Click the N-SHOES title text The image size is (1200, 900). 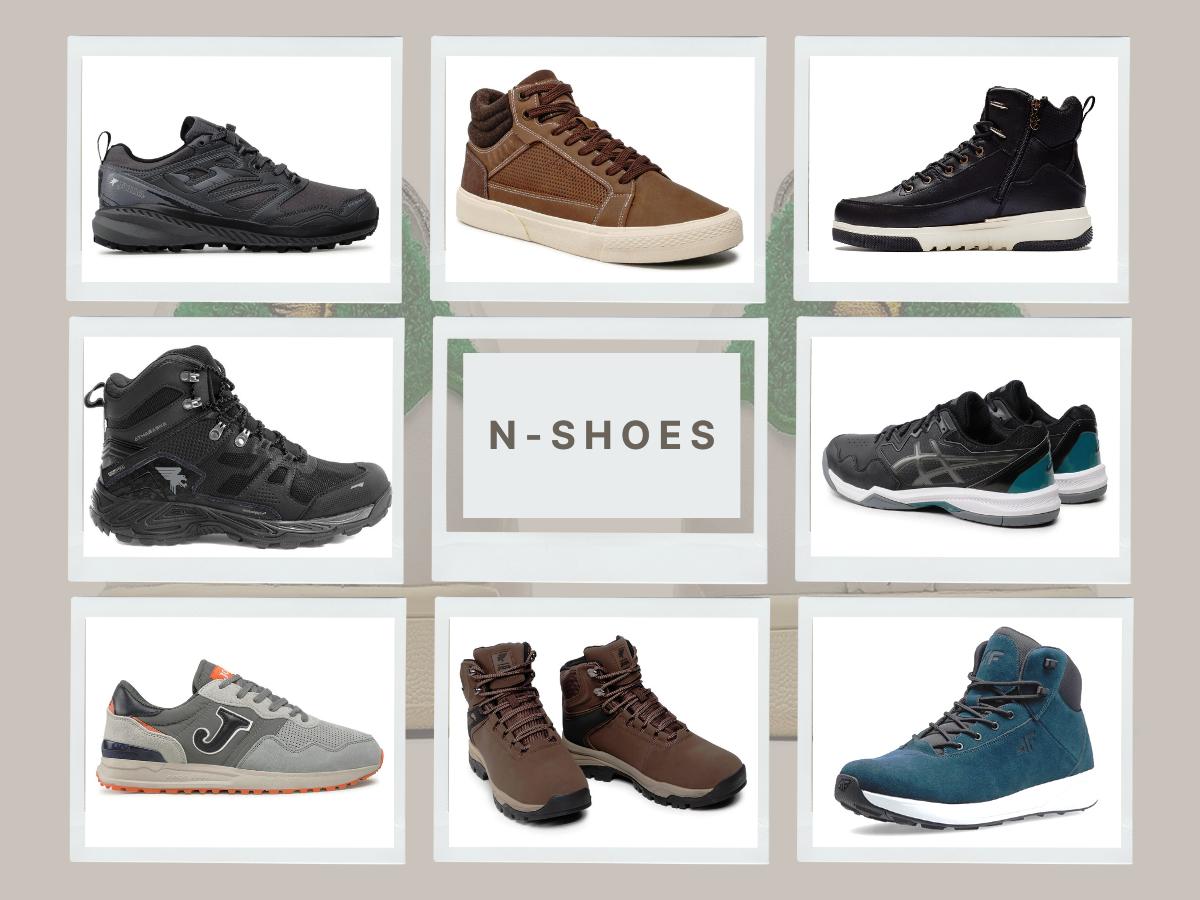603,435
